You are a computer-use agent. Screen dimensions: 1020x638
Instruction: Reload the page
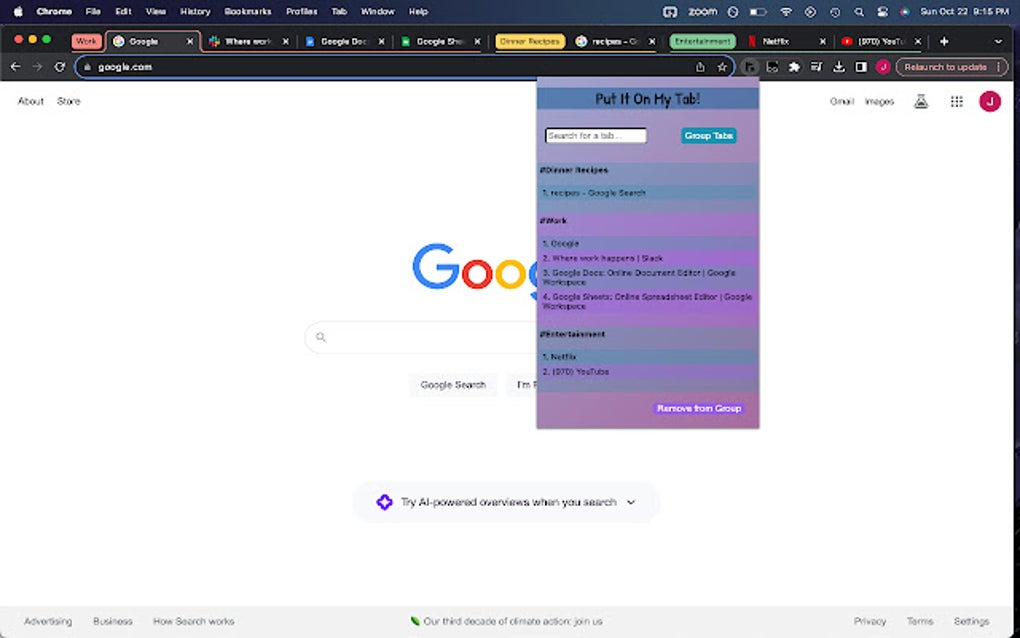[x=59, y=67]
